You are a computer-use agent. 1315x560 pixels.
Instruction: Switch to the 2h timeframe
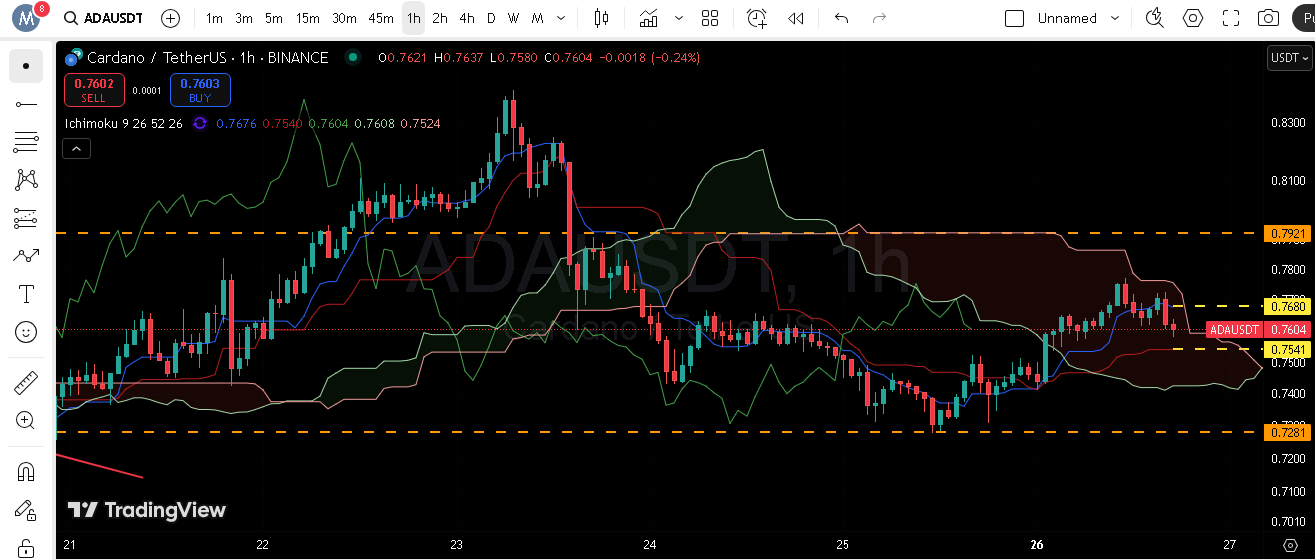pos(440,18)
